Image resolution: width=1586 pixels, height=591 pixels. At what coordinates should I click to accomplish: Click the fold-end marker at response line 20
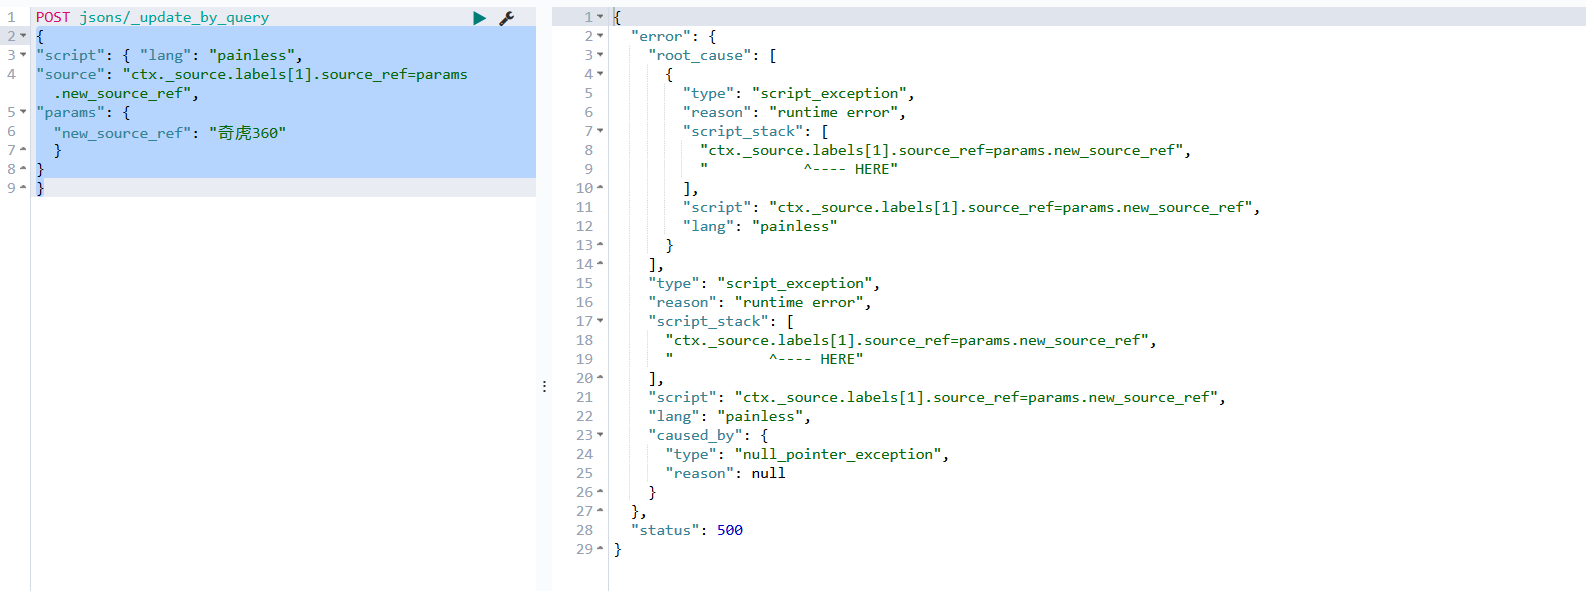coord(600,378)
